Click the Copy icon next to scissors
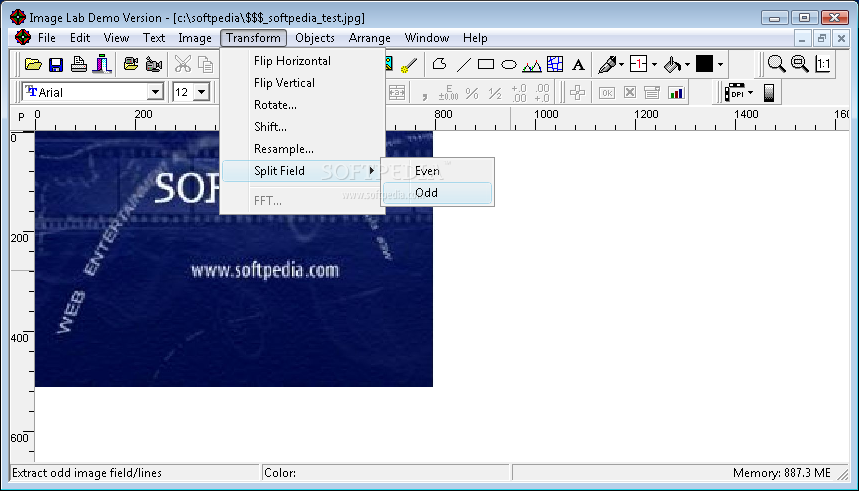Screen dimensions: 859x491 [x=205, y=65]
